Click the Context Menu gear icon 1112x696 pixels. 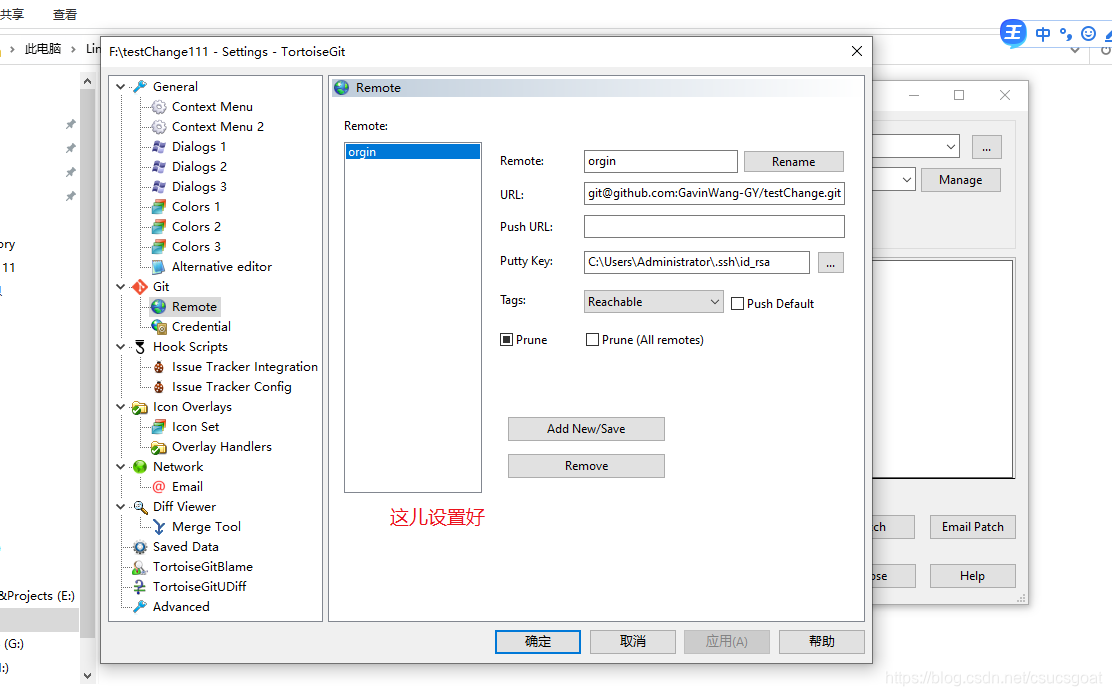[159, 107]
